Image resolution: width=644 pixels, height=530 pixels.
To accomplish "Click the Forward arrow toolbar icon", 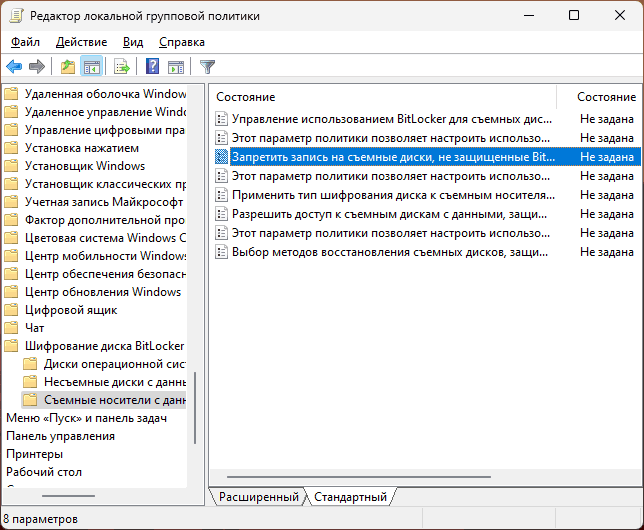I will click(37, 66).
